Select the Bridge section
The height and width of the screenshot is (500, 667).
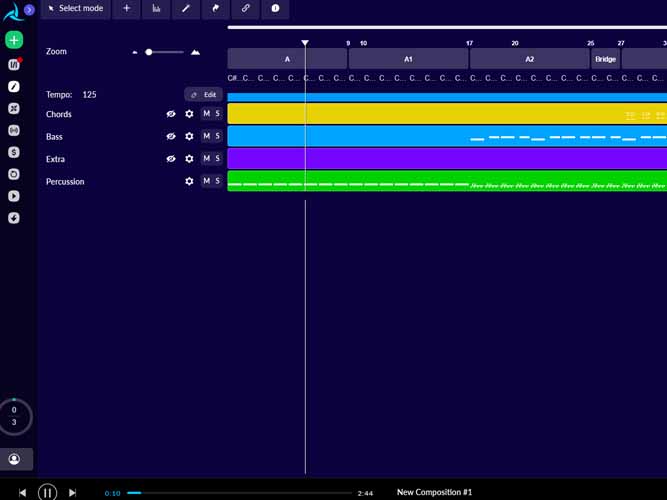pos(605,59)
